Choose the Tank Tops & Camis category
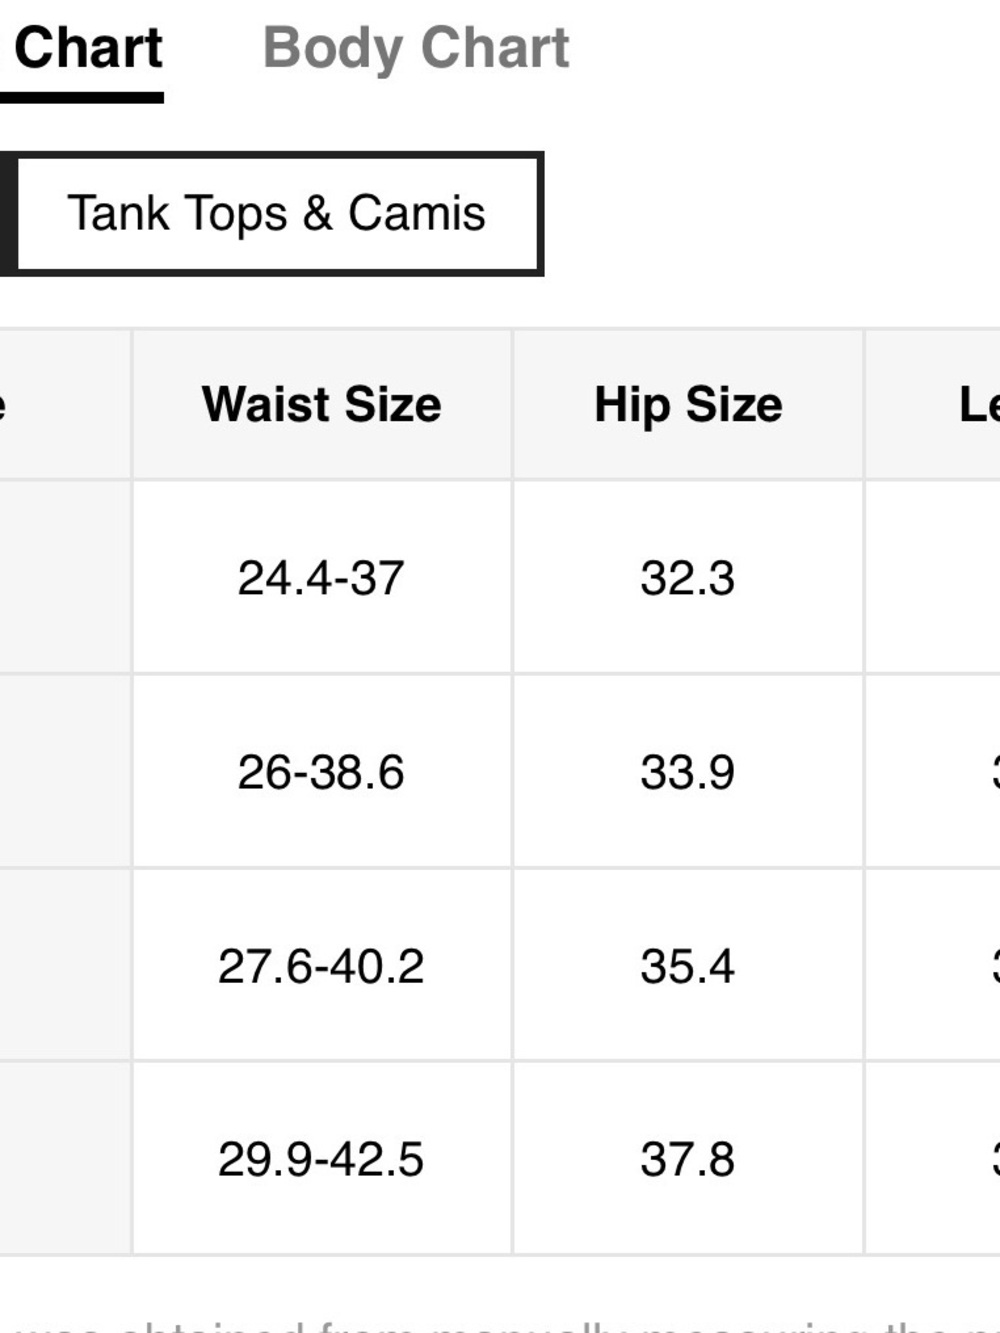 pyautogui.click(x=277, y=213)
